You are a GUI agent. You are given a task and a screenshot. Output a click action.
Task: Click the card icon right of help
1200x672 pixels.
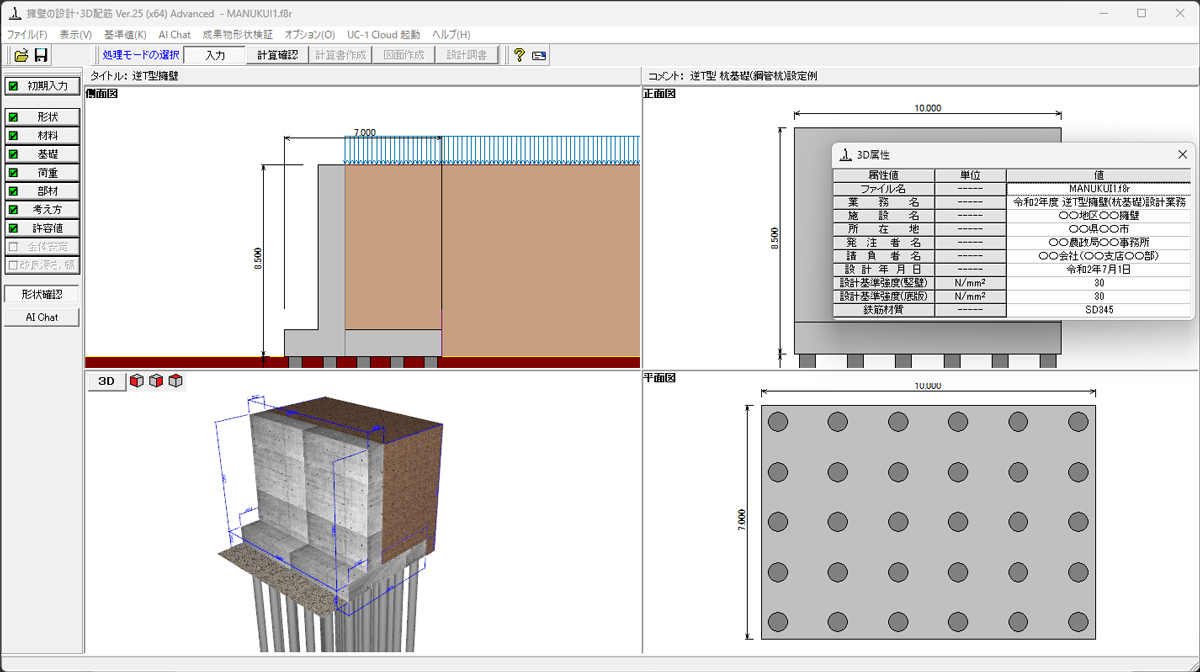(539, 56)
